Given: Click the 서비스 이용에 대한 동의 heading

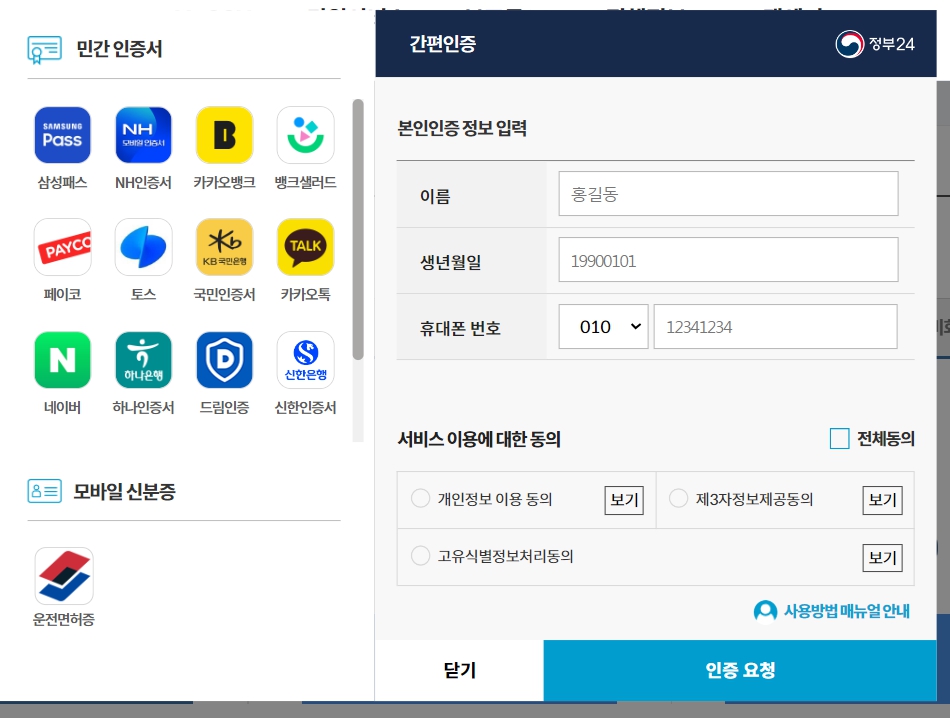Looking at the screenshot, I should pyautogui.click(x=479, y=439).
